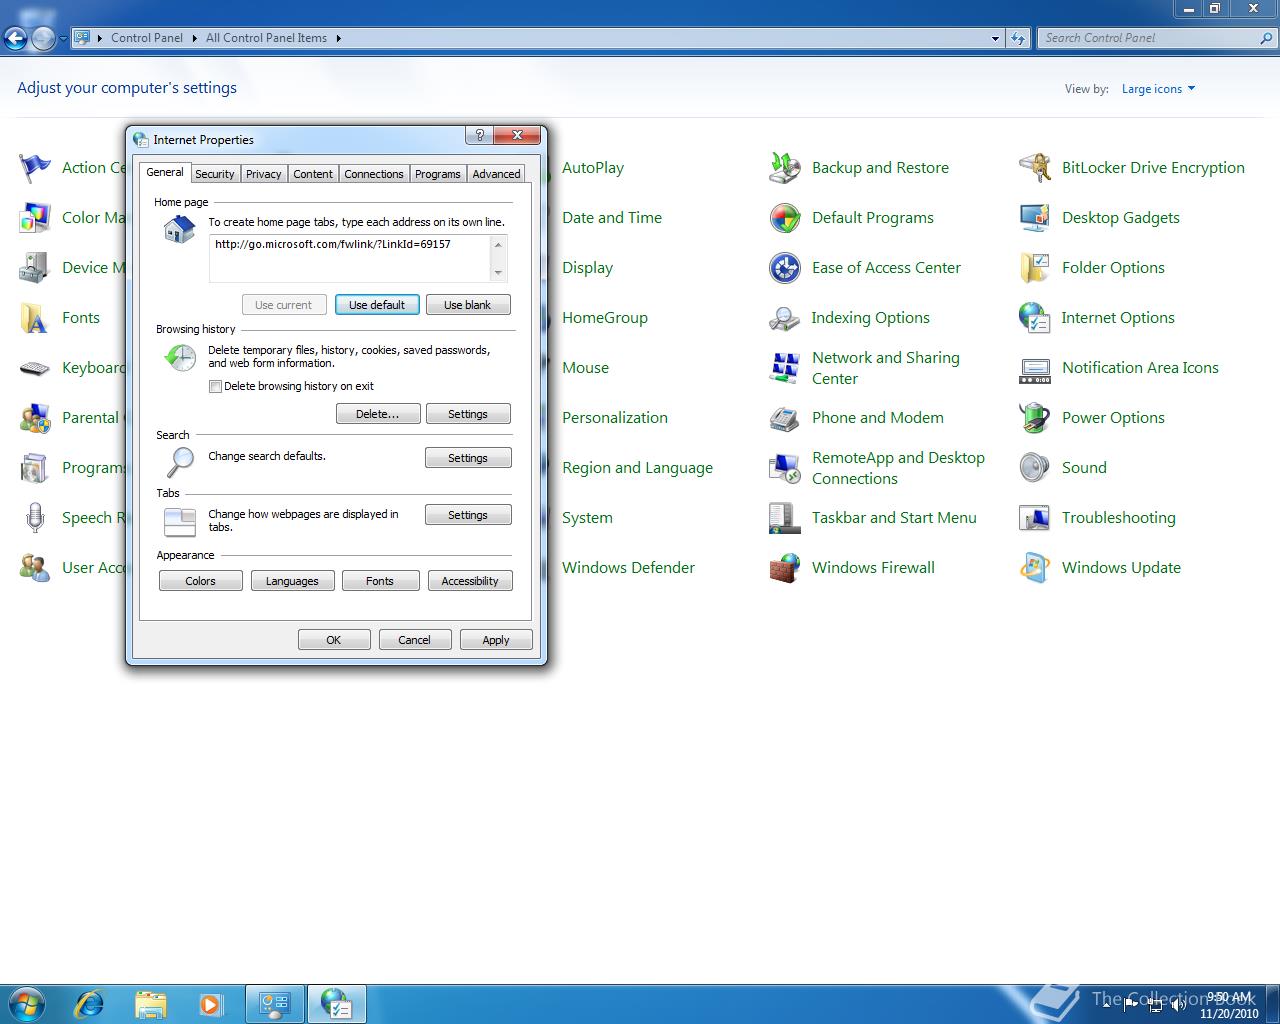Image resolution: width=1280 pixels, height=1024 pixels.
Task: Open the Indexing Options icon
Action: [785, 318]
